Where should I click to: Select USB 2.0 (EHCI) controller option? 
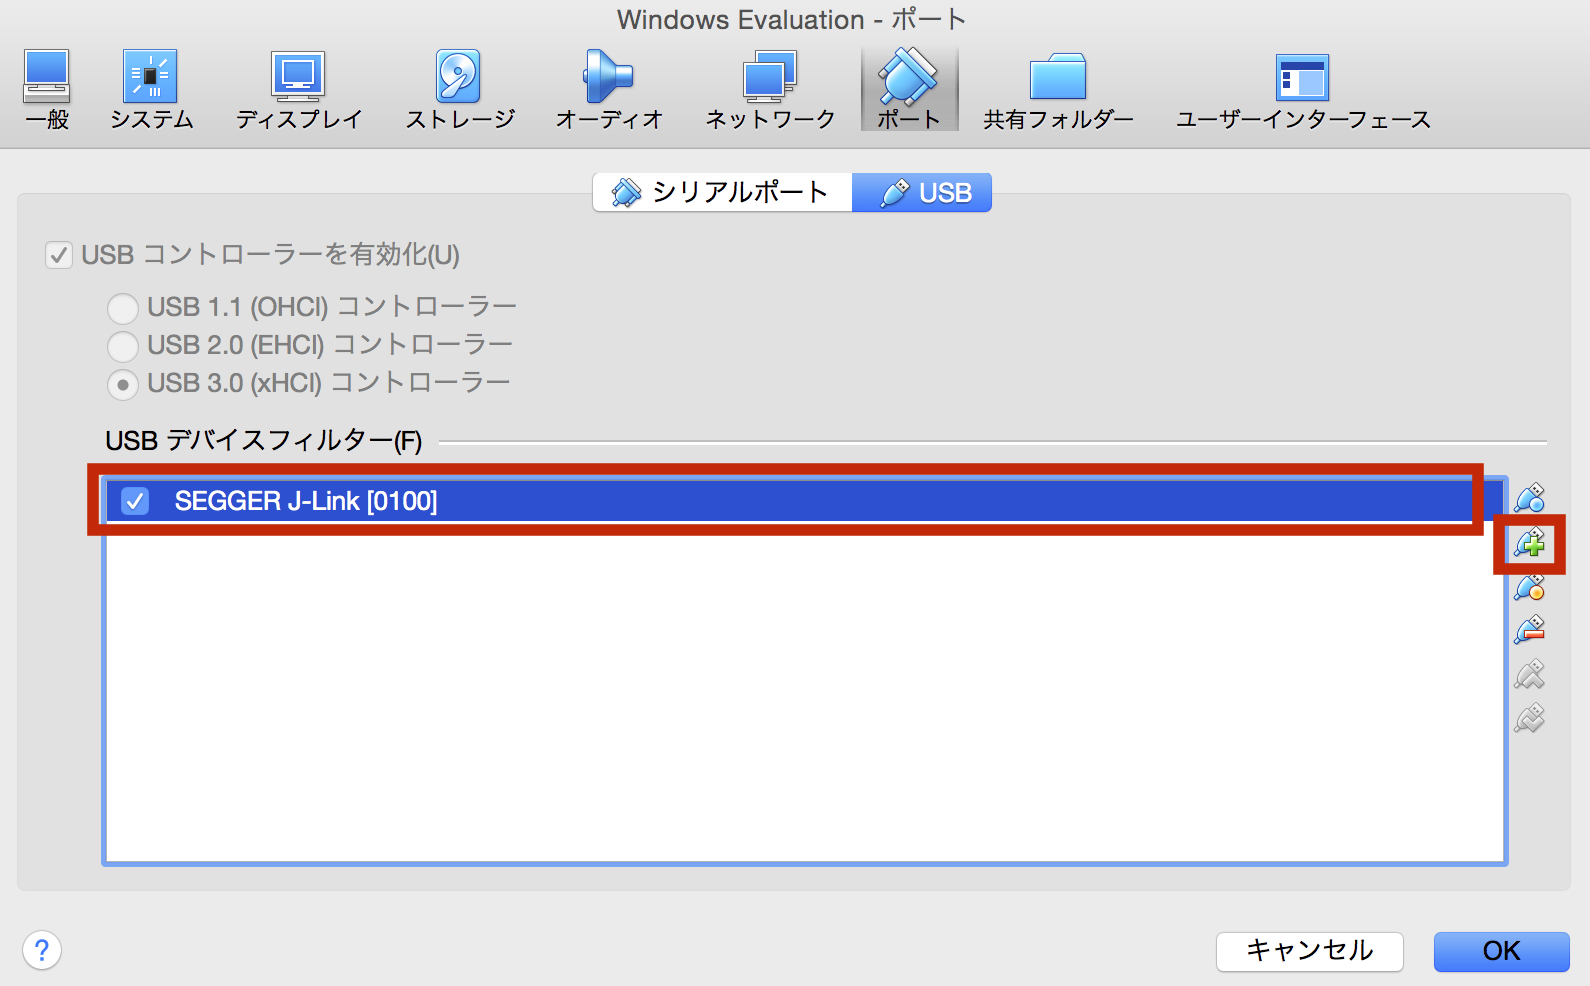point(123,346)
